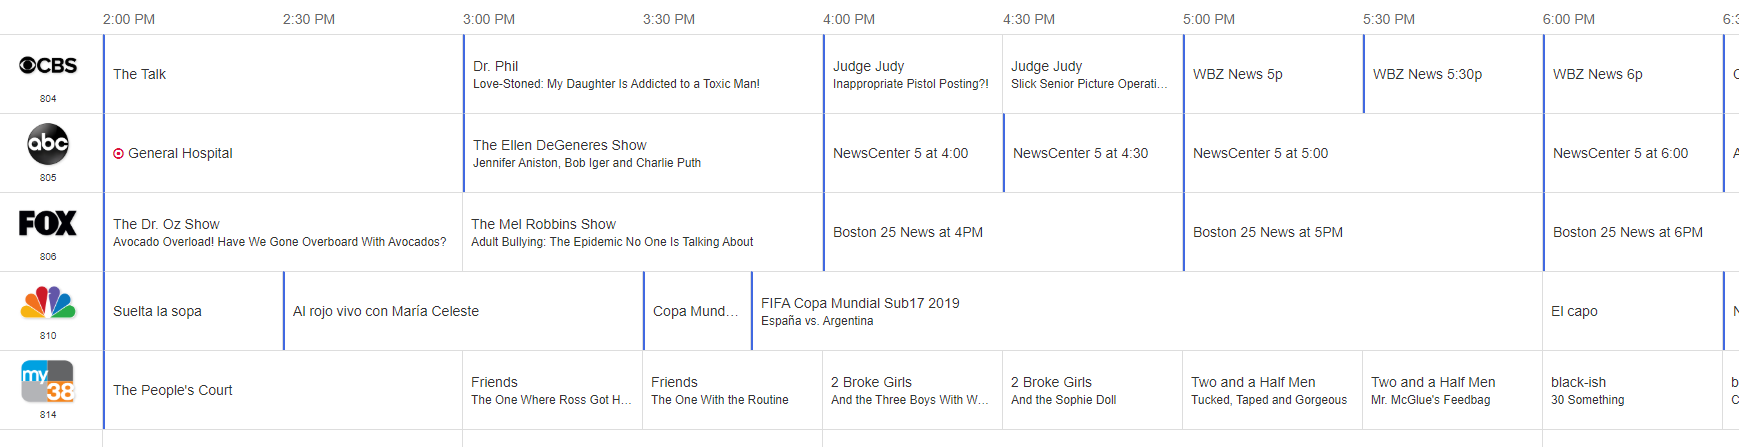Image resolution: width=1739 pixels, height=447 pixels.
Task: Open the FOX channel logo
Action: 48,223
